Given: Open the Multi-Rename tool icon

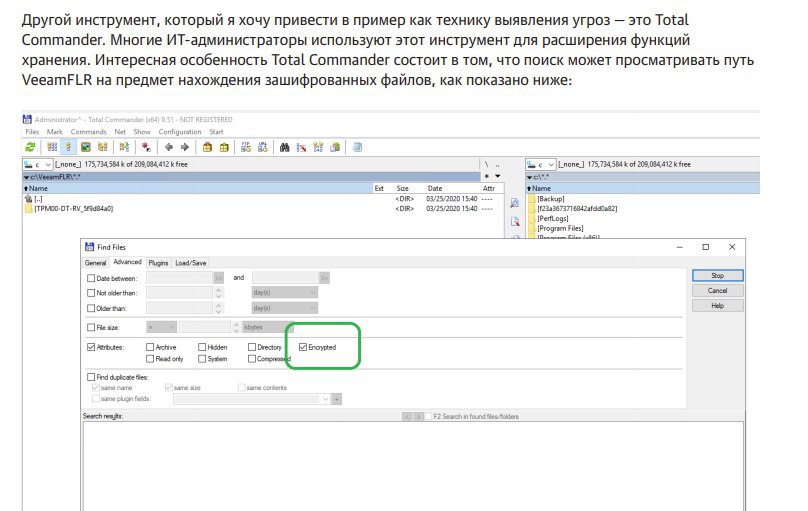Looking at the screenshot, I should click(301, 147).
